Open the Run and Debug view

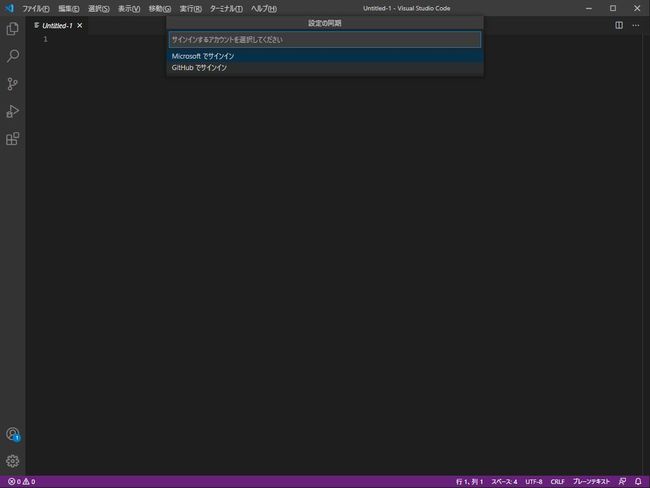pos(12,111)
